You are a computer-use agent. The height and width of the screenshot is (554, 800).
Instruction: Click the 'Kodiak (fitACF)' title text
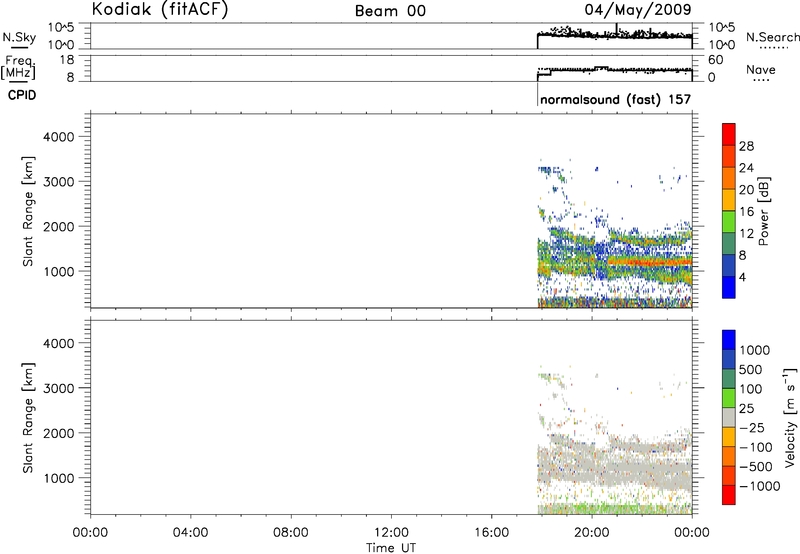click(x=160, y=10)
